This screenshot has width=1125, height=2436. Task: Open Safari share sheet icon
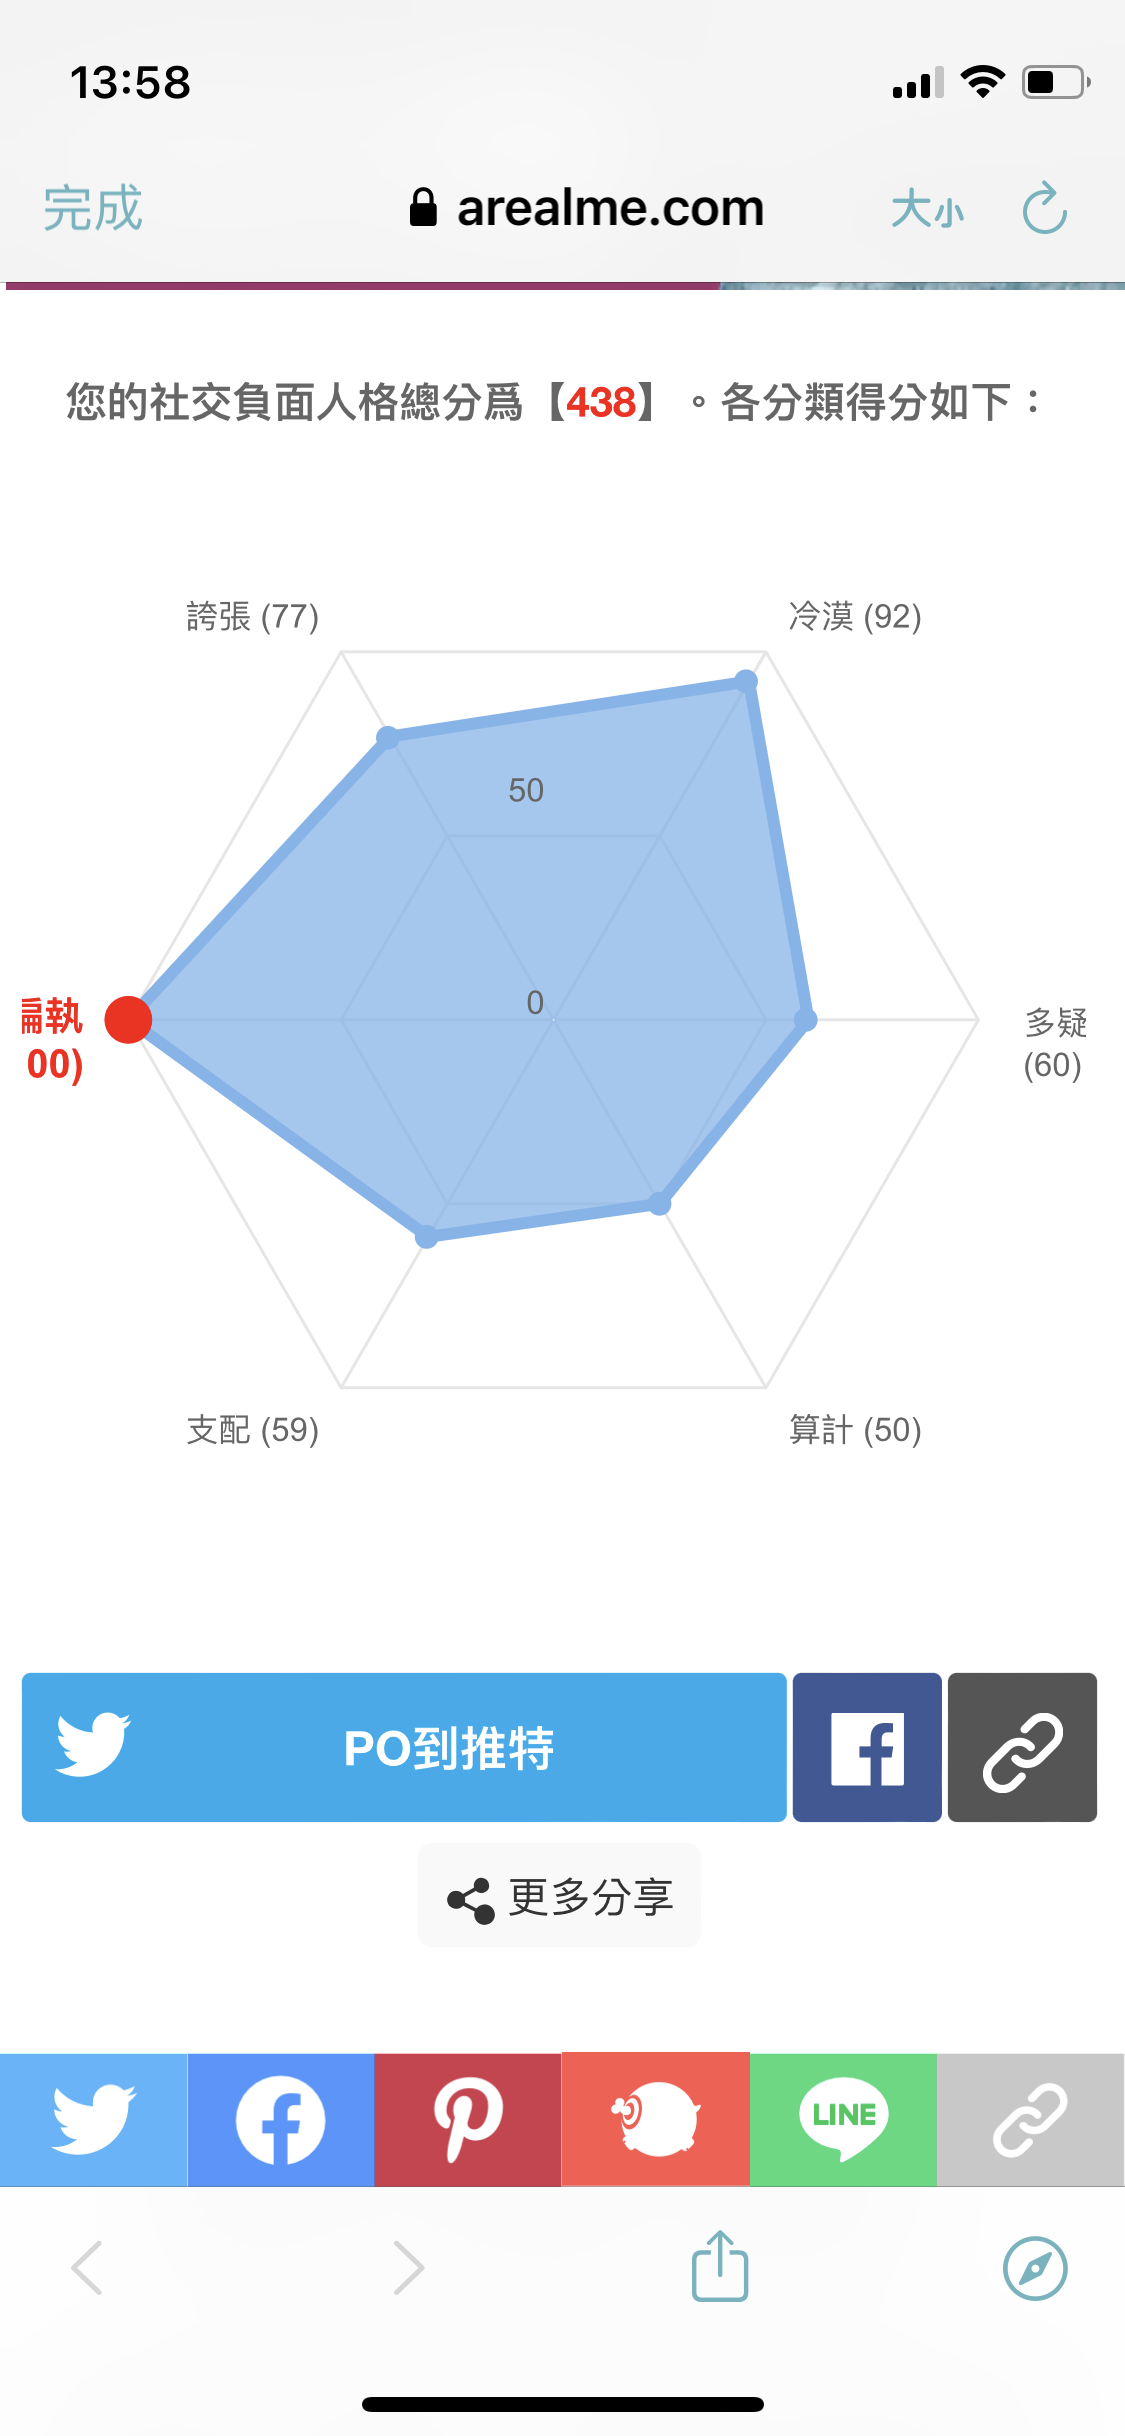[720, 2266]
